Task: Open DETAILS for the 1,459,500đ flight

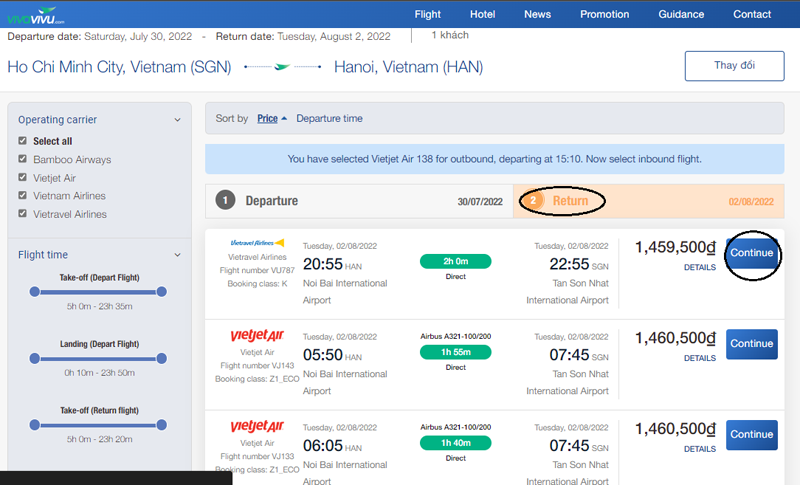Action: 699,267
